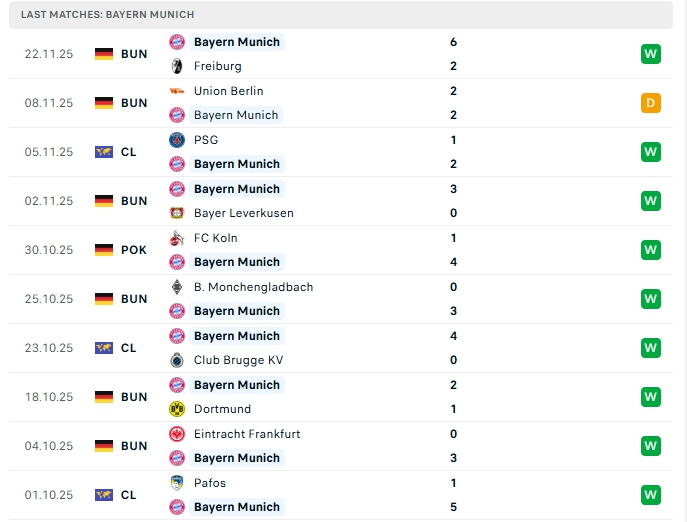The height and width of the screenshot is (522, 687).
Task: Click the Pafos club crest
Action: coord(177,483)
